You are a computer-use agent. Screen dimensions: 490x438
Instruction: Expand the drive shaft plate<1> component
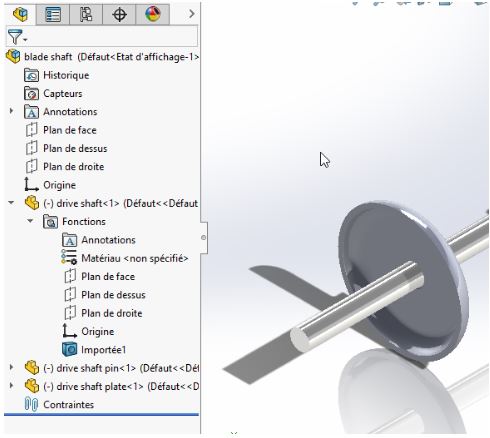(x=12, y=386)
